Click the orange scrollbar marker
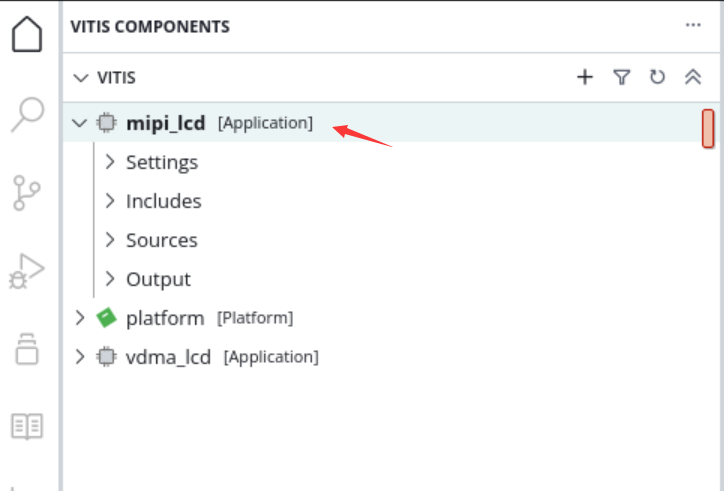 (x=708, y=128)
